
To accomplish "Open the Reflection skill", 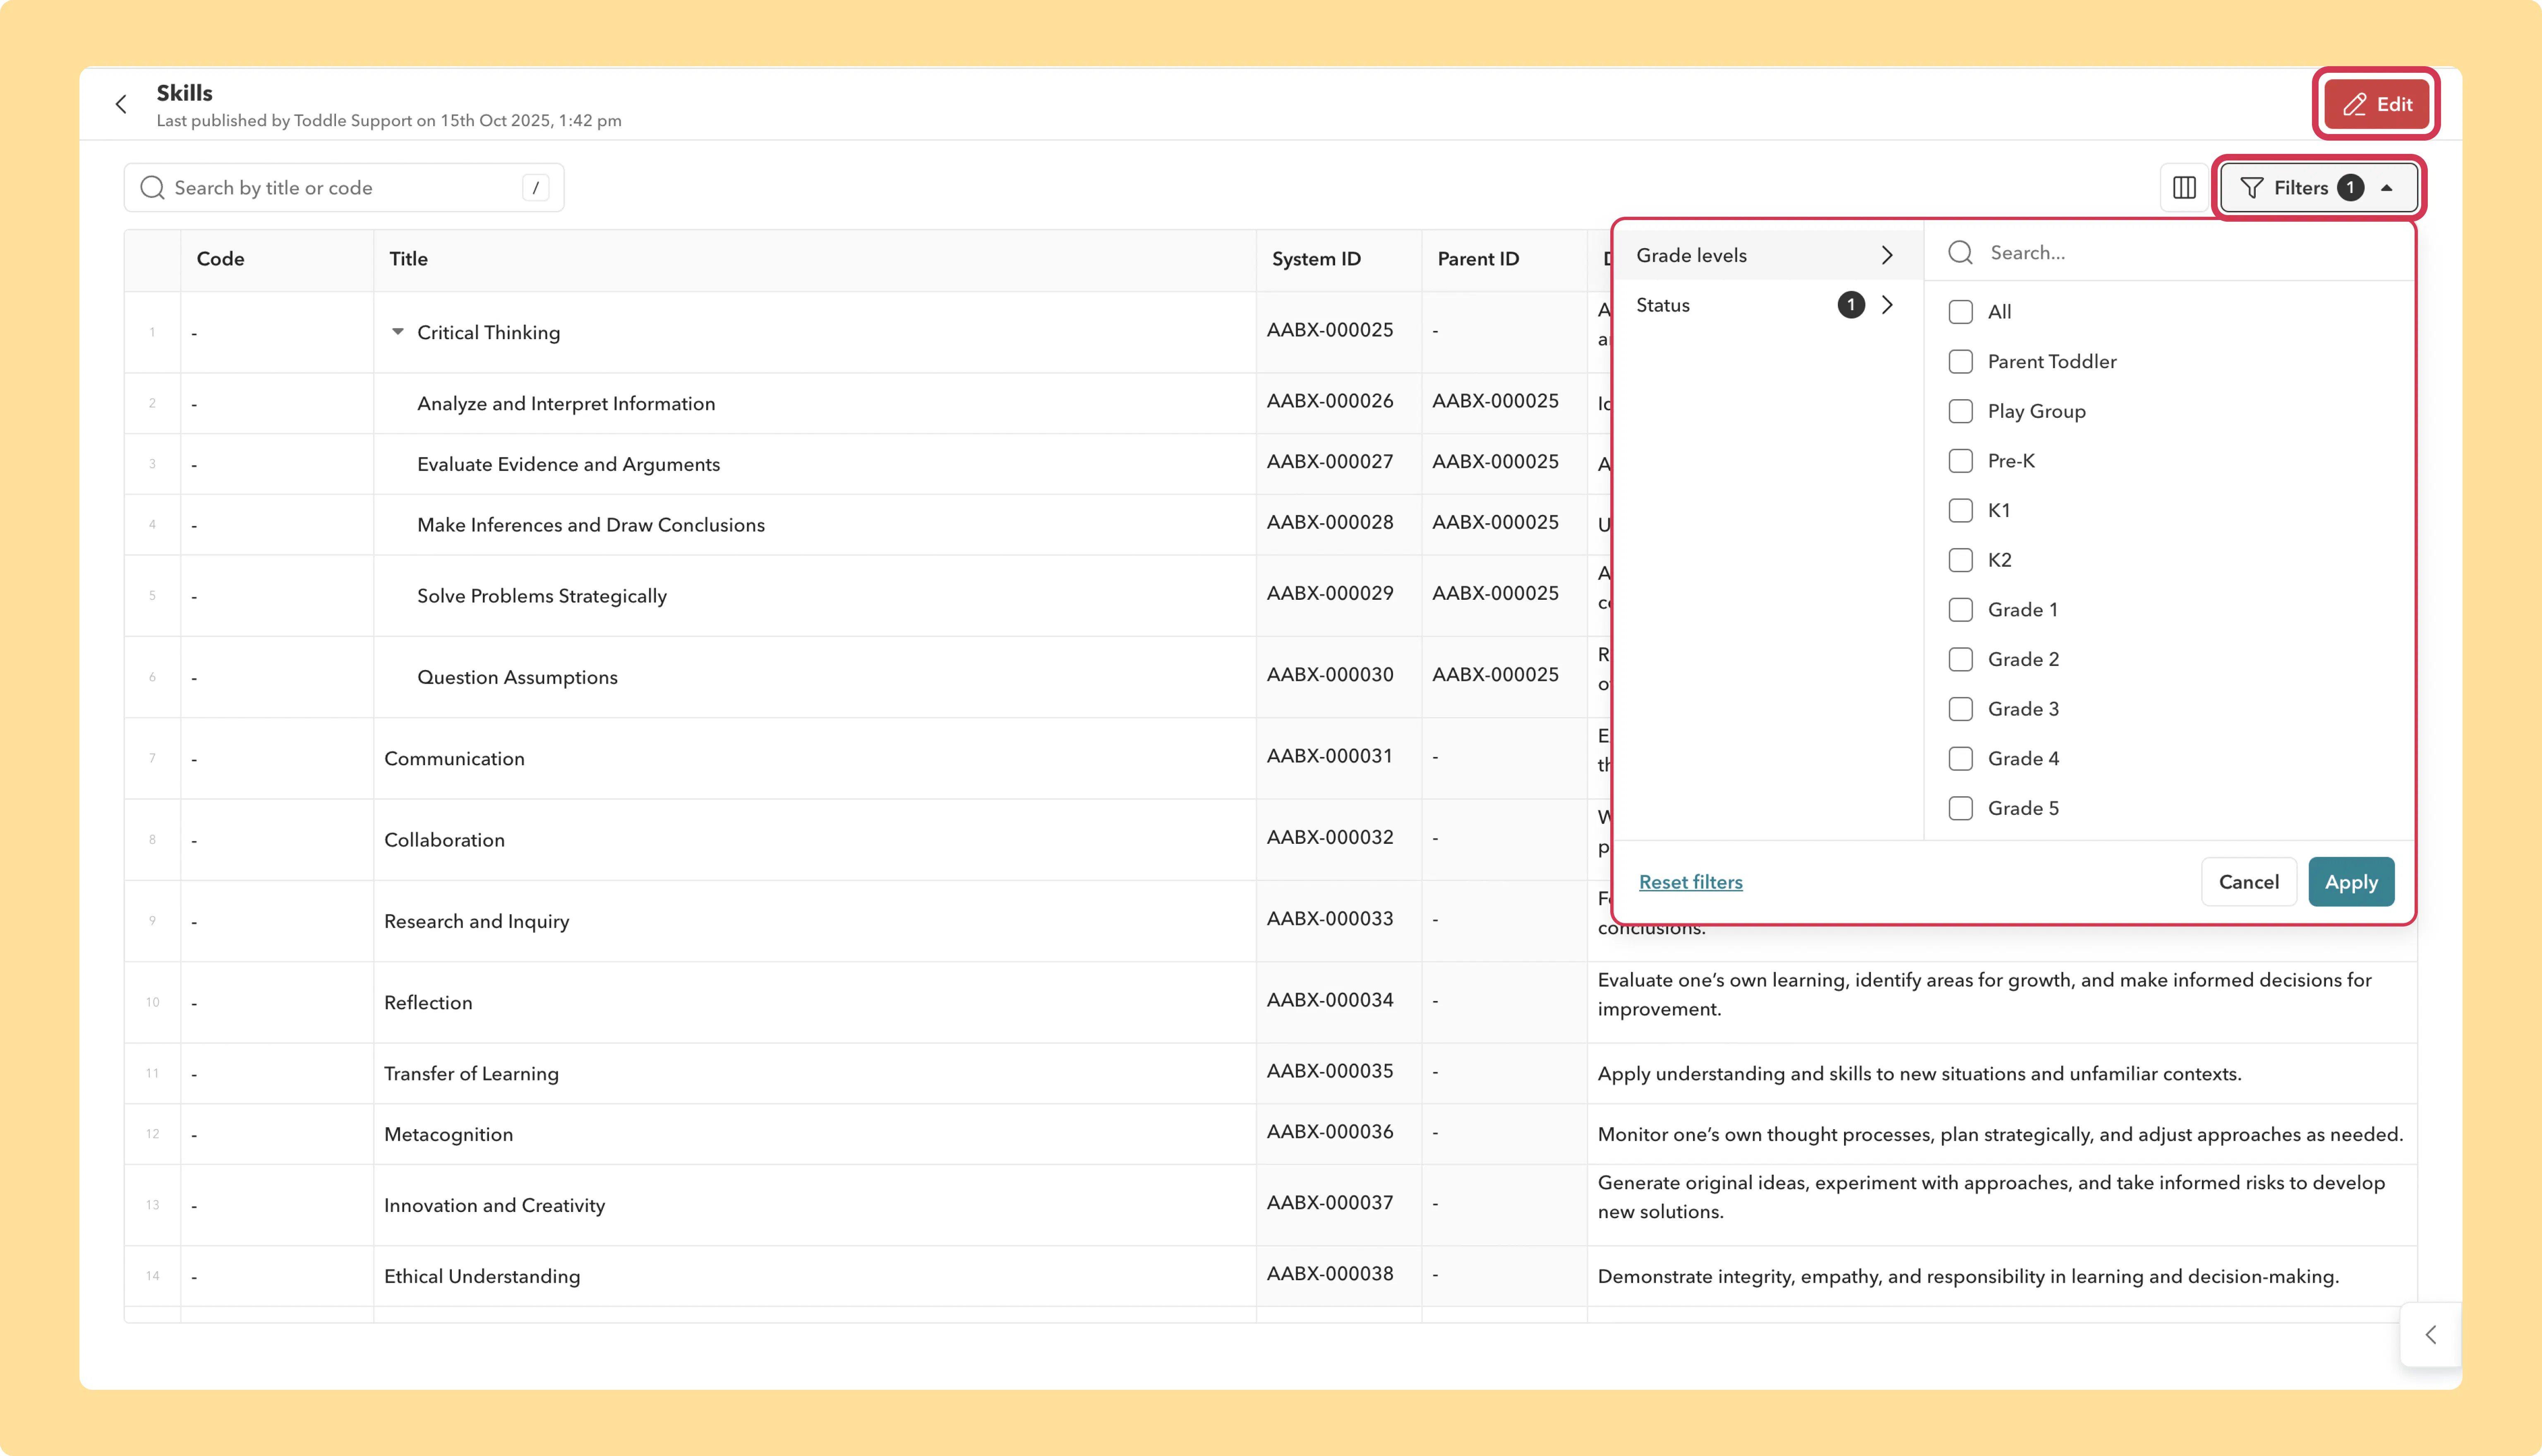I will click(x=428, y=1003).
